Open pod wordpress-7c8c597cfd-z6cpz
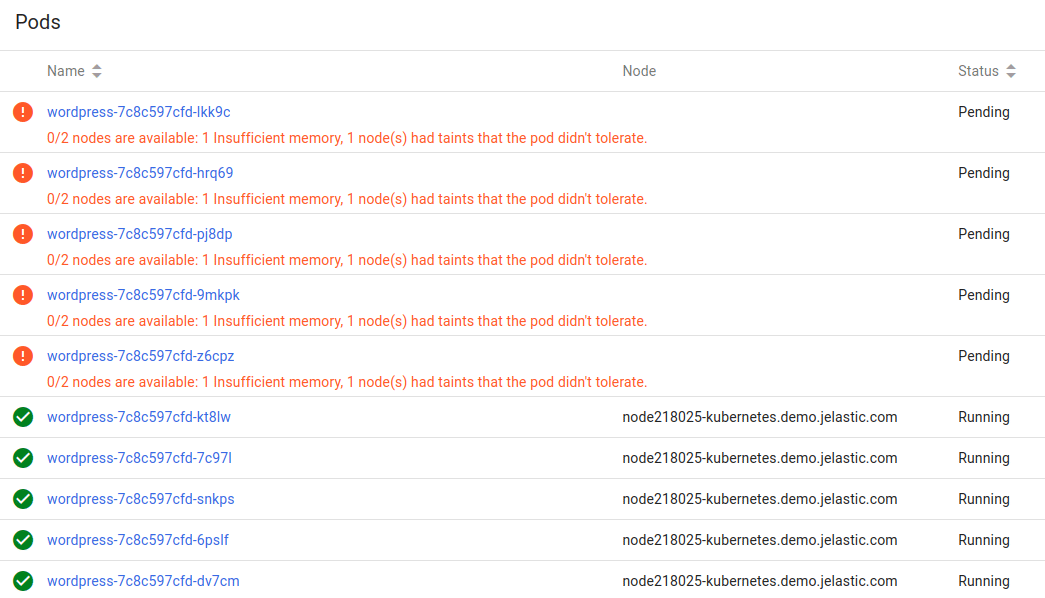The width and height of the screenshot is (1045, 598). click(x=141, y=356)
